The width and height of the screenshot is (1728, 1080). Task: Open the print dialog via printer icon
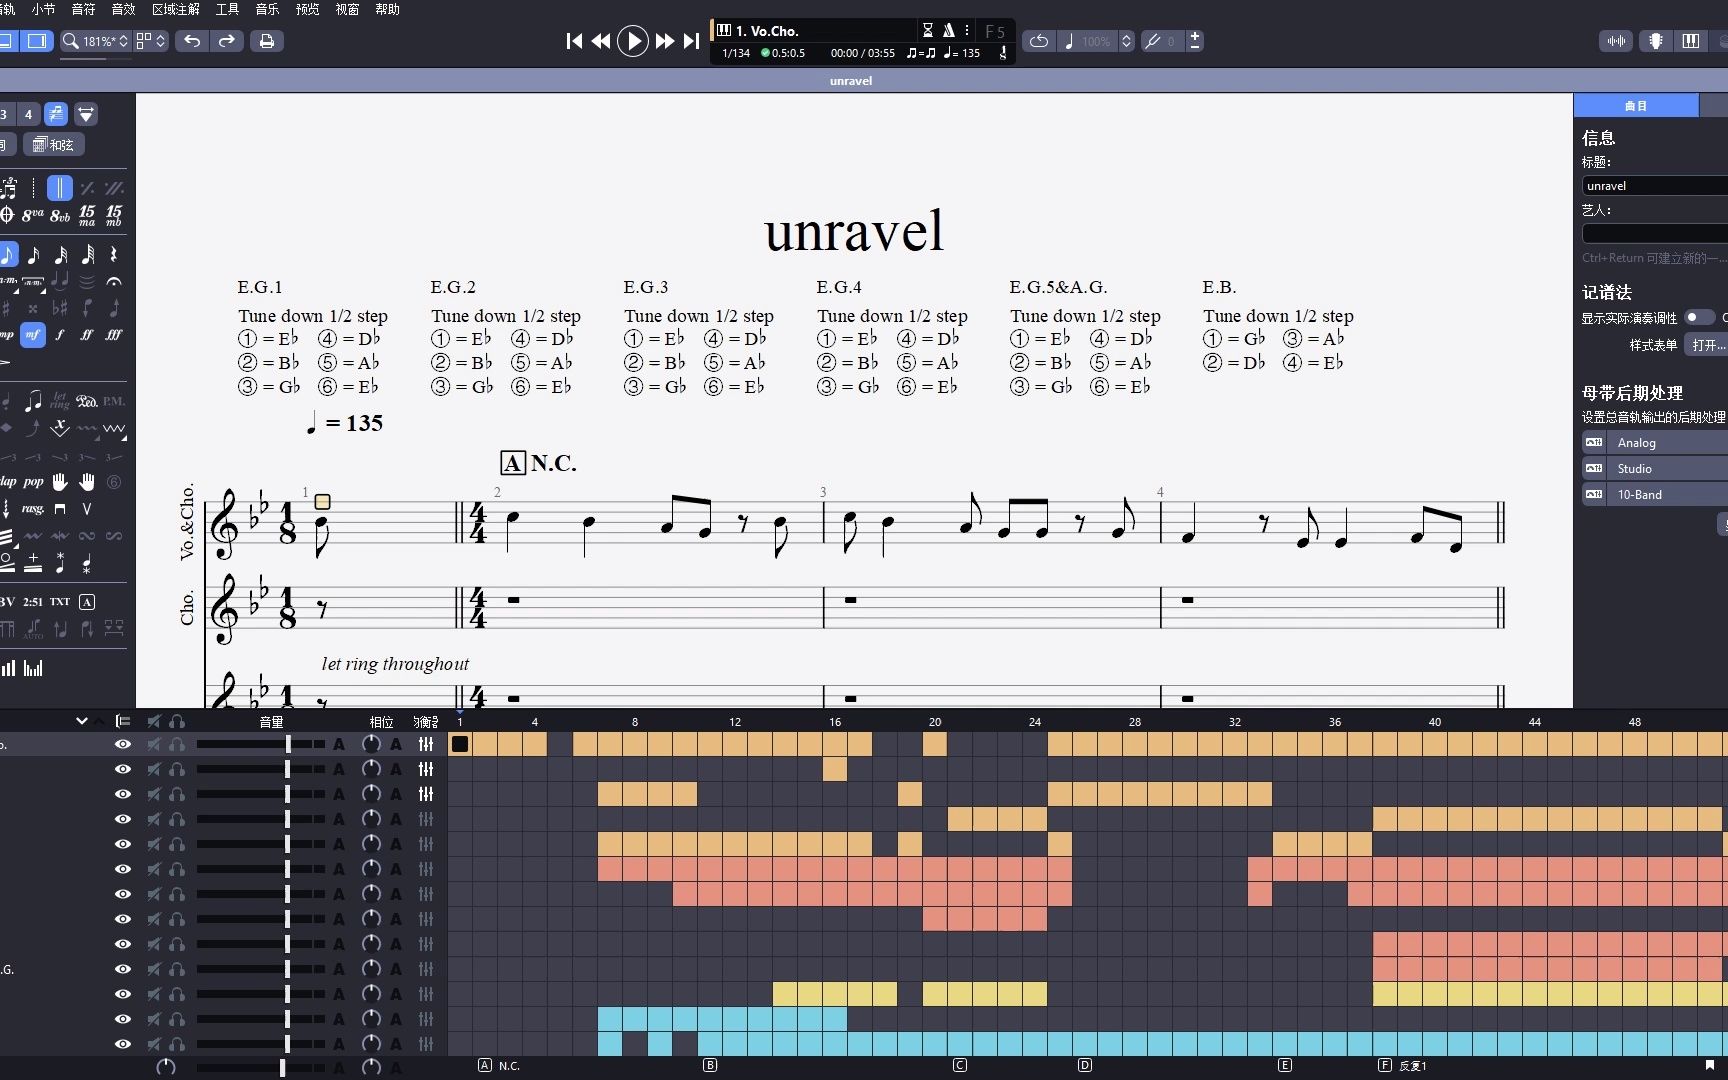point(266,41)
